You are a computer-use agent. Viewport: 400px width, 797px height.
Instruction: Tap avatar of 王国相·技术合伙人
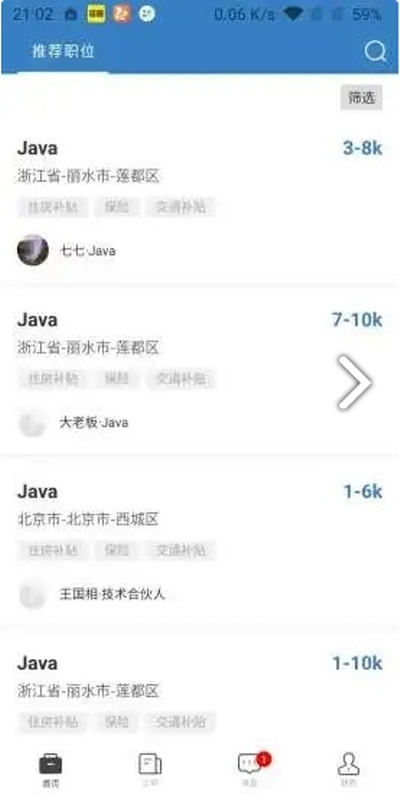coord(33,593)
